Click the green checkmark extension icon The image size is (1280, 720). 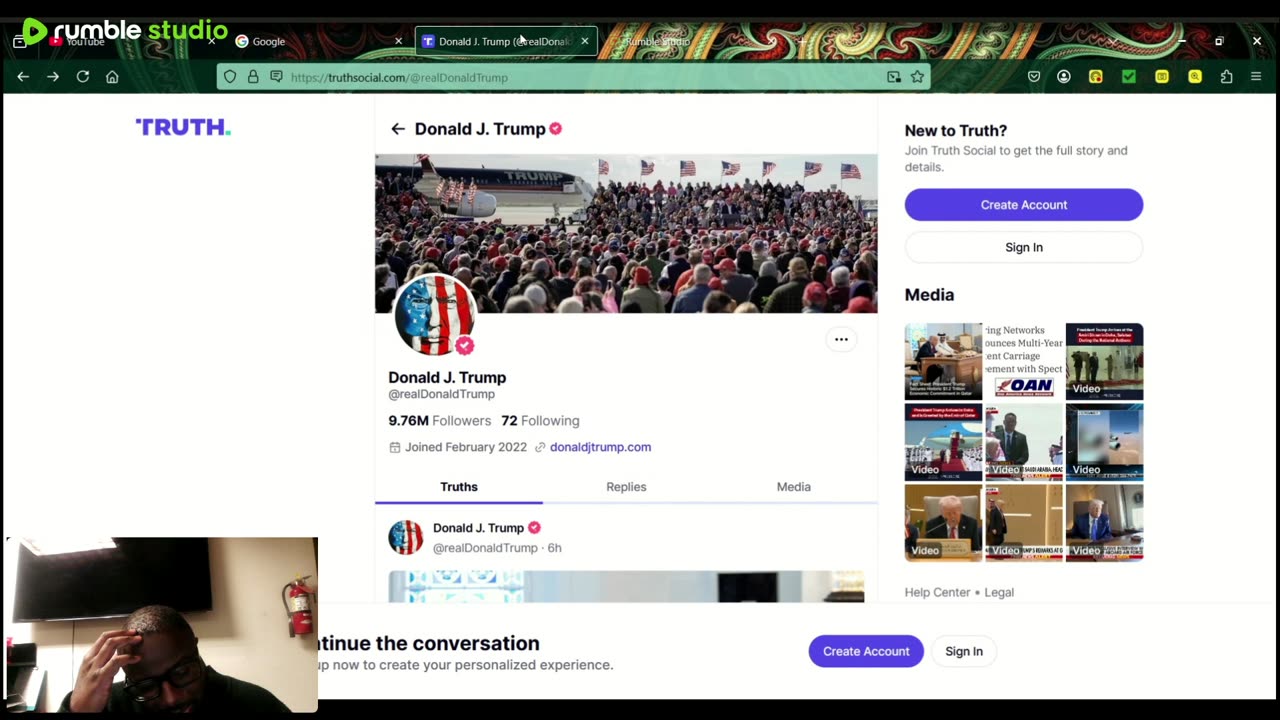tap(1129, 77)
